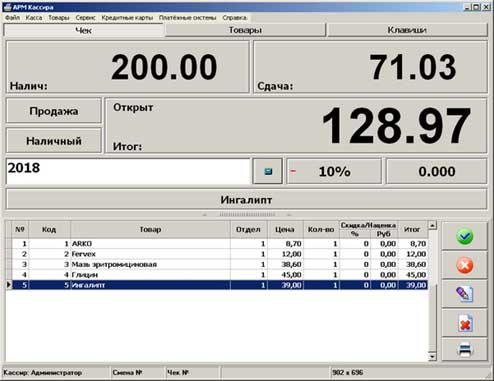Click the 10% discount button
Screen dimensions: 494x381
334,171
